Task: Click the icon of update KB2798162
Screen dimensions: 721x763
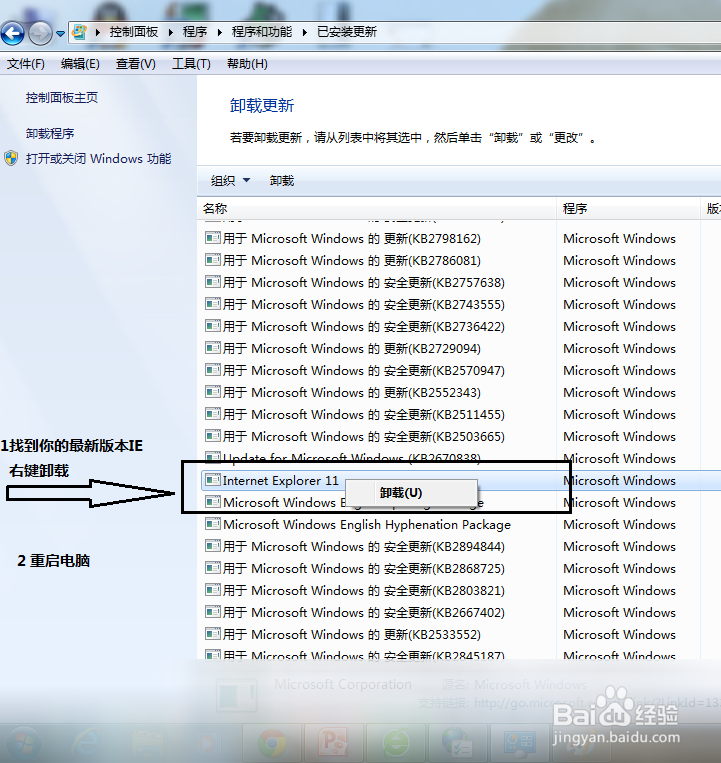Action: tap(213, 238)
